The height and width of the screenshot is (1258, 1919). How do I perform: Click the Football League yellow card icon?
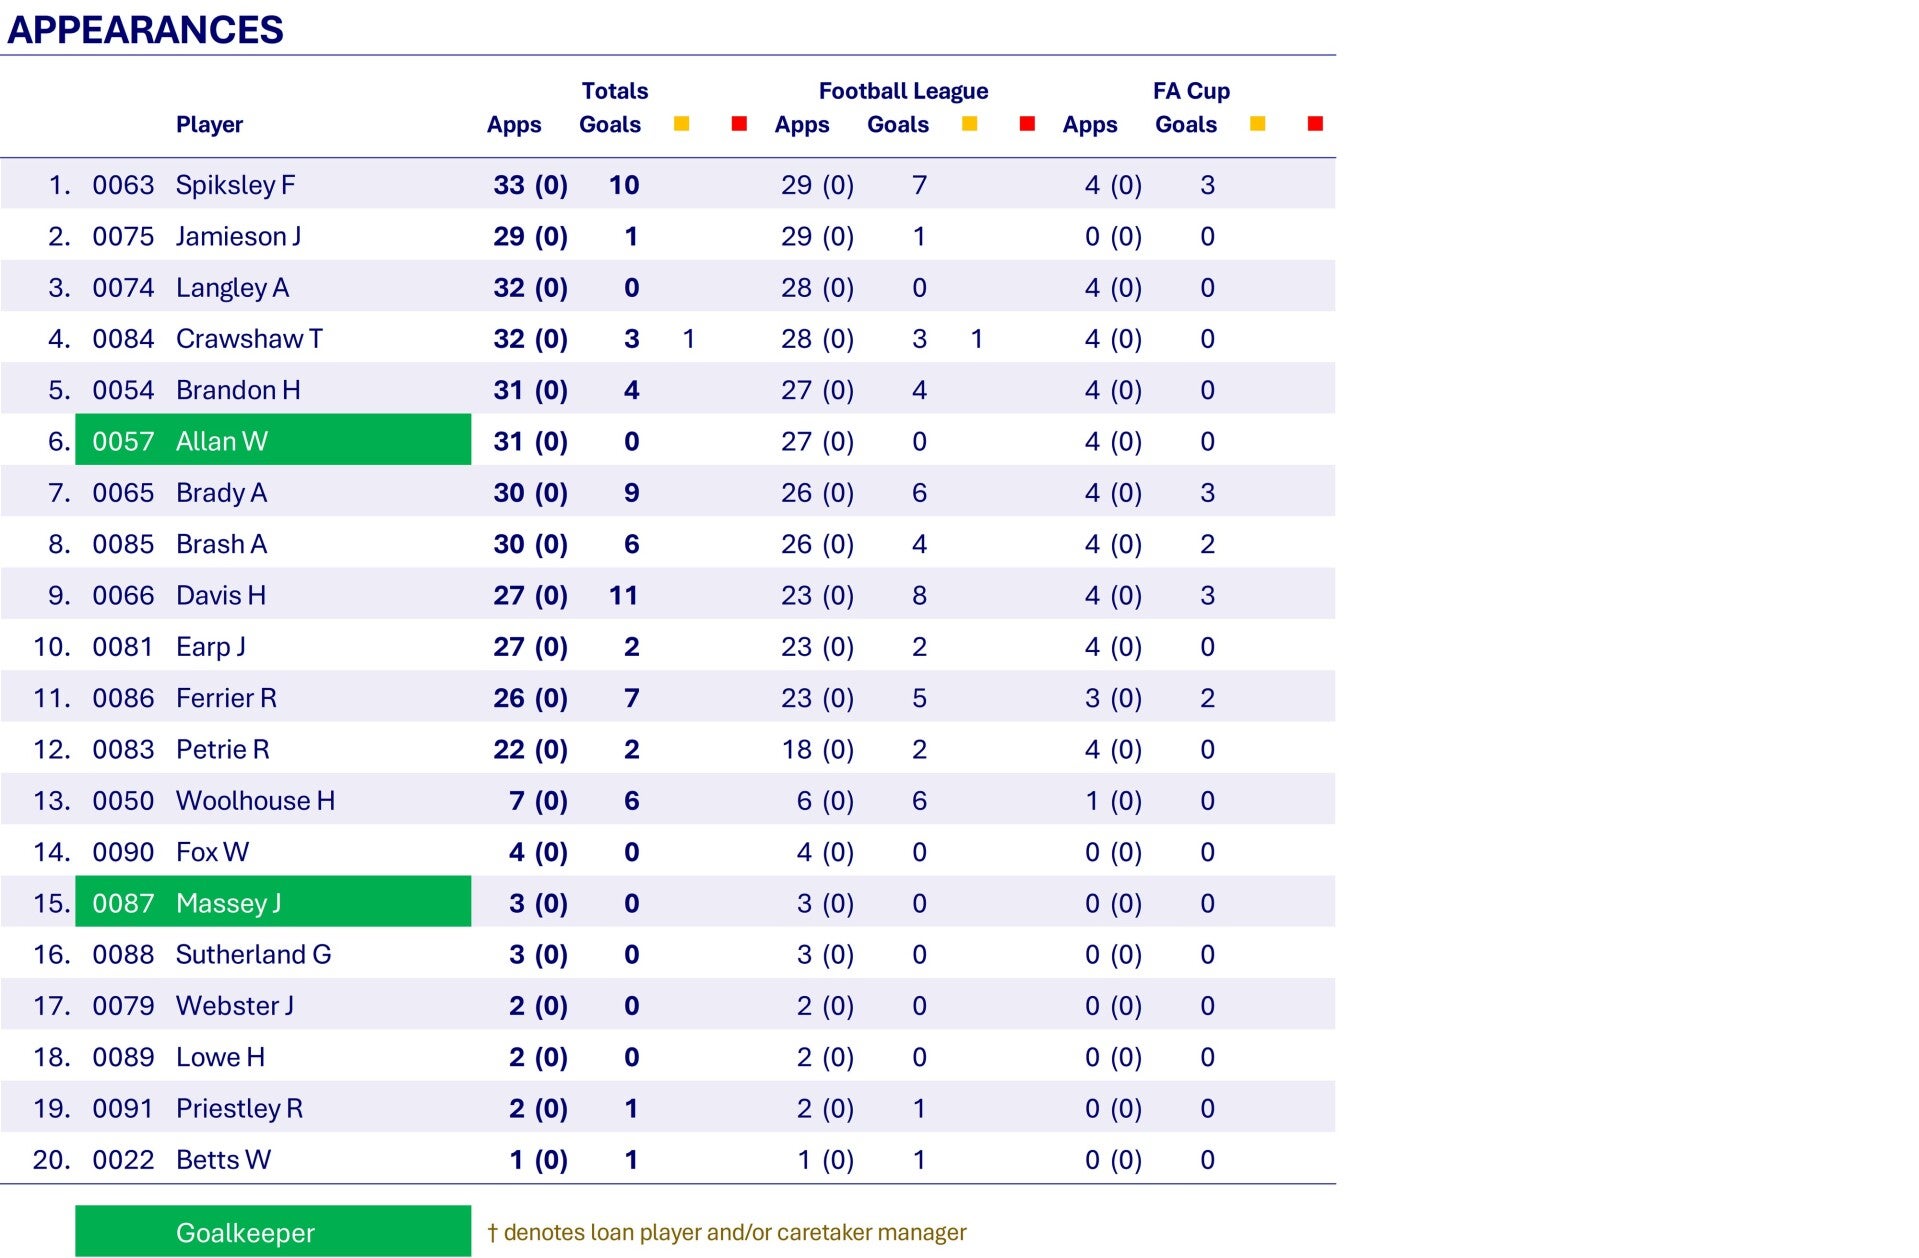[x=969, y=124]
